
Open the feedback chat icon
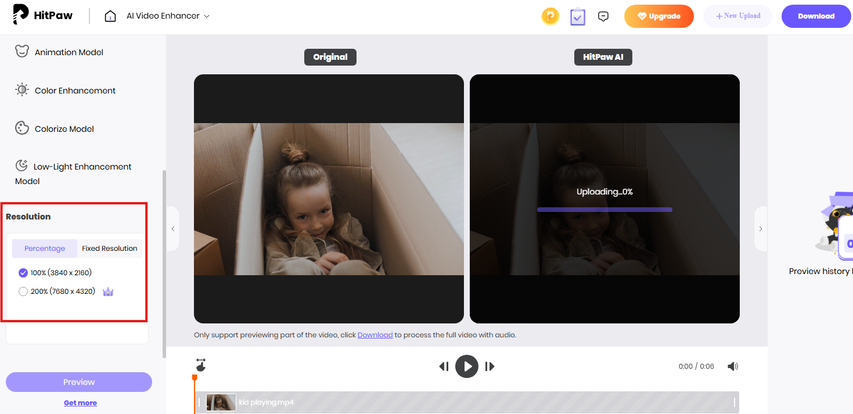click(603, 16)
